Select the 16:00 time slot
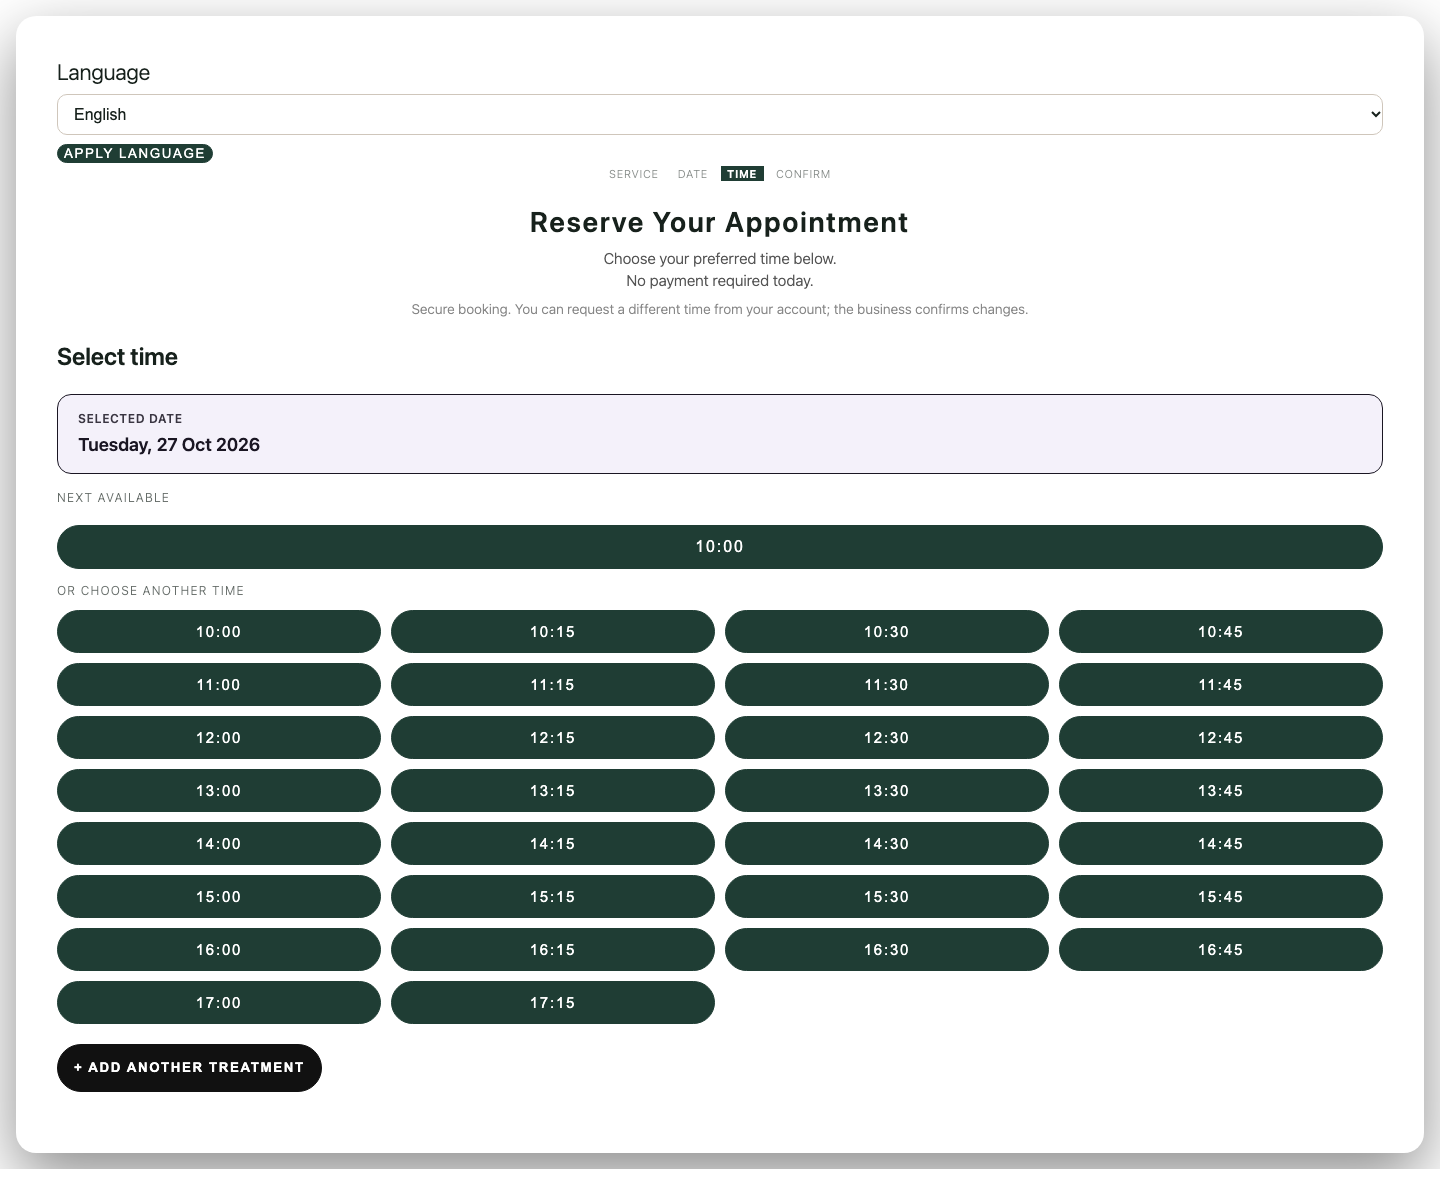 (219, 950)
